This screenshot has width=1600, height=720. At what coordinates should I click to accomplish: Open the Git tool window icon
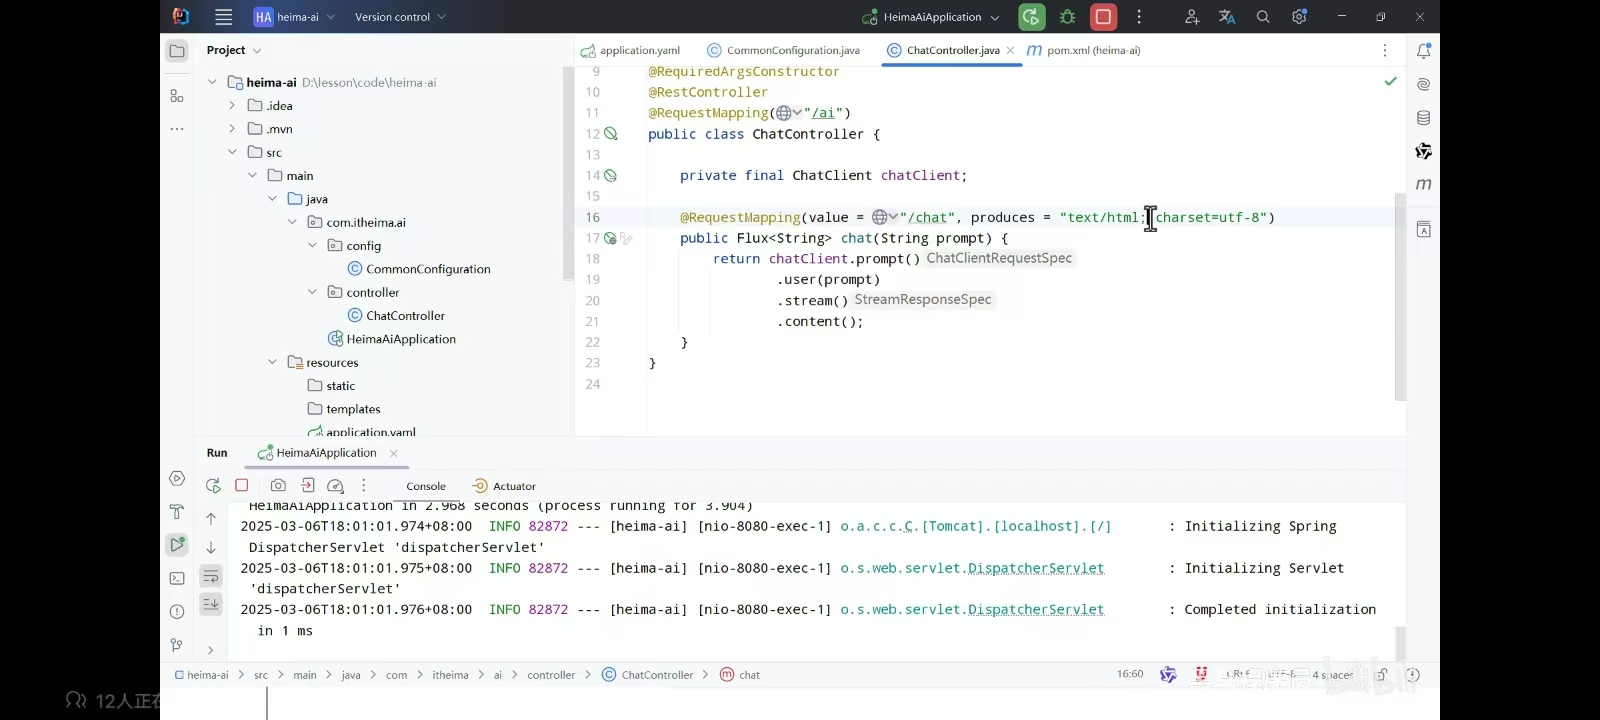click(x=177, y=645)
